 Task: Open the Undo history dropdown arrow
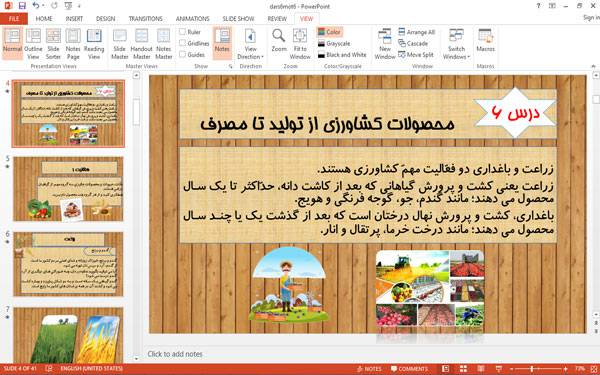coord(43,6)
